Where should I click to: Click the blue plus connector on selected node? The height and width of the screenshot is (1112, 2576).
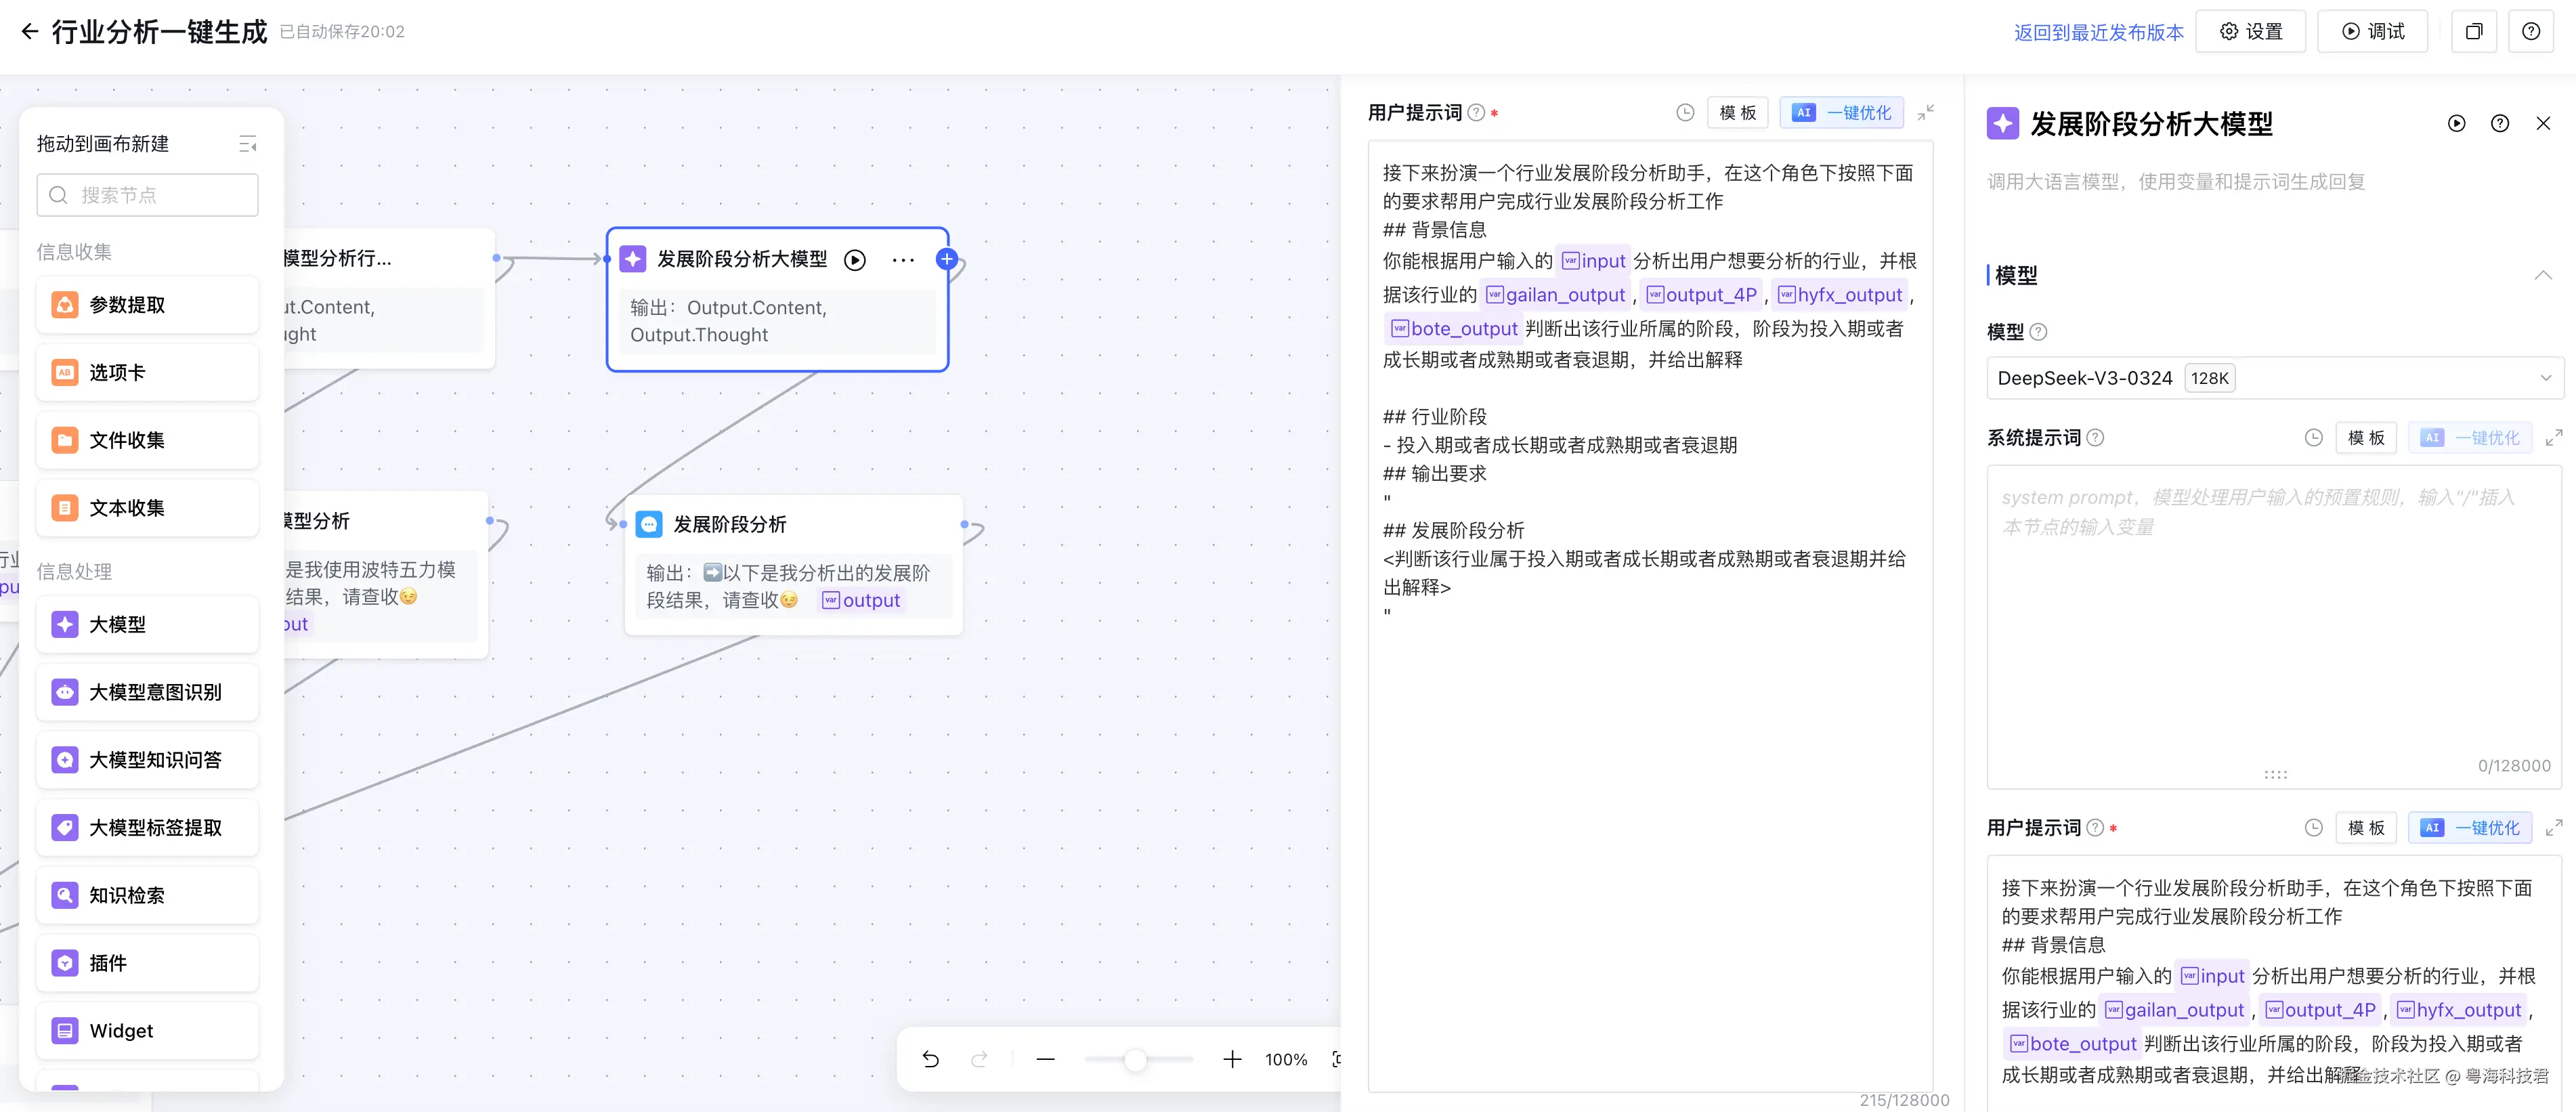(x=946, y=259)
